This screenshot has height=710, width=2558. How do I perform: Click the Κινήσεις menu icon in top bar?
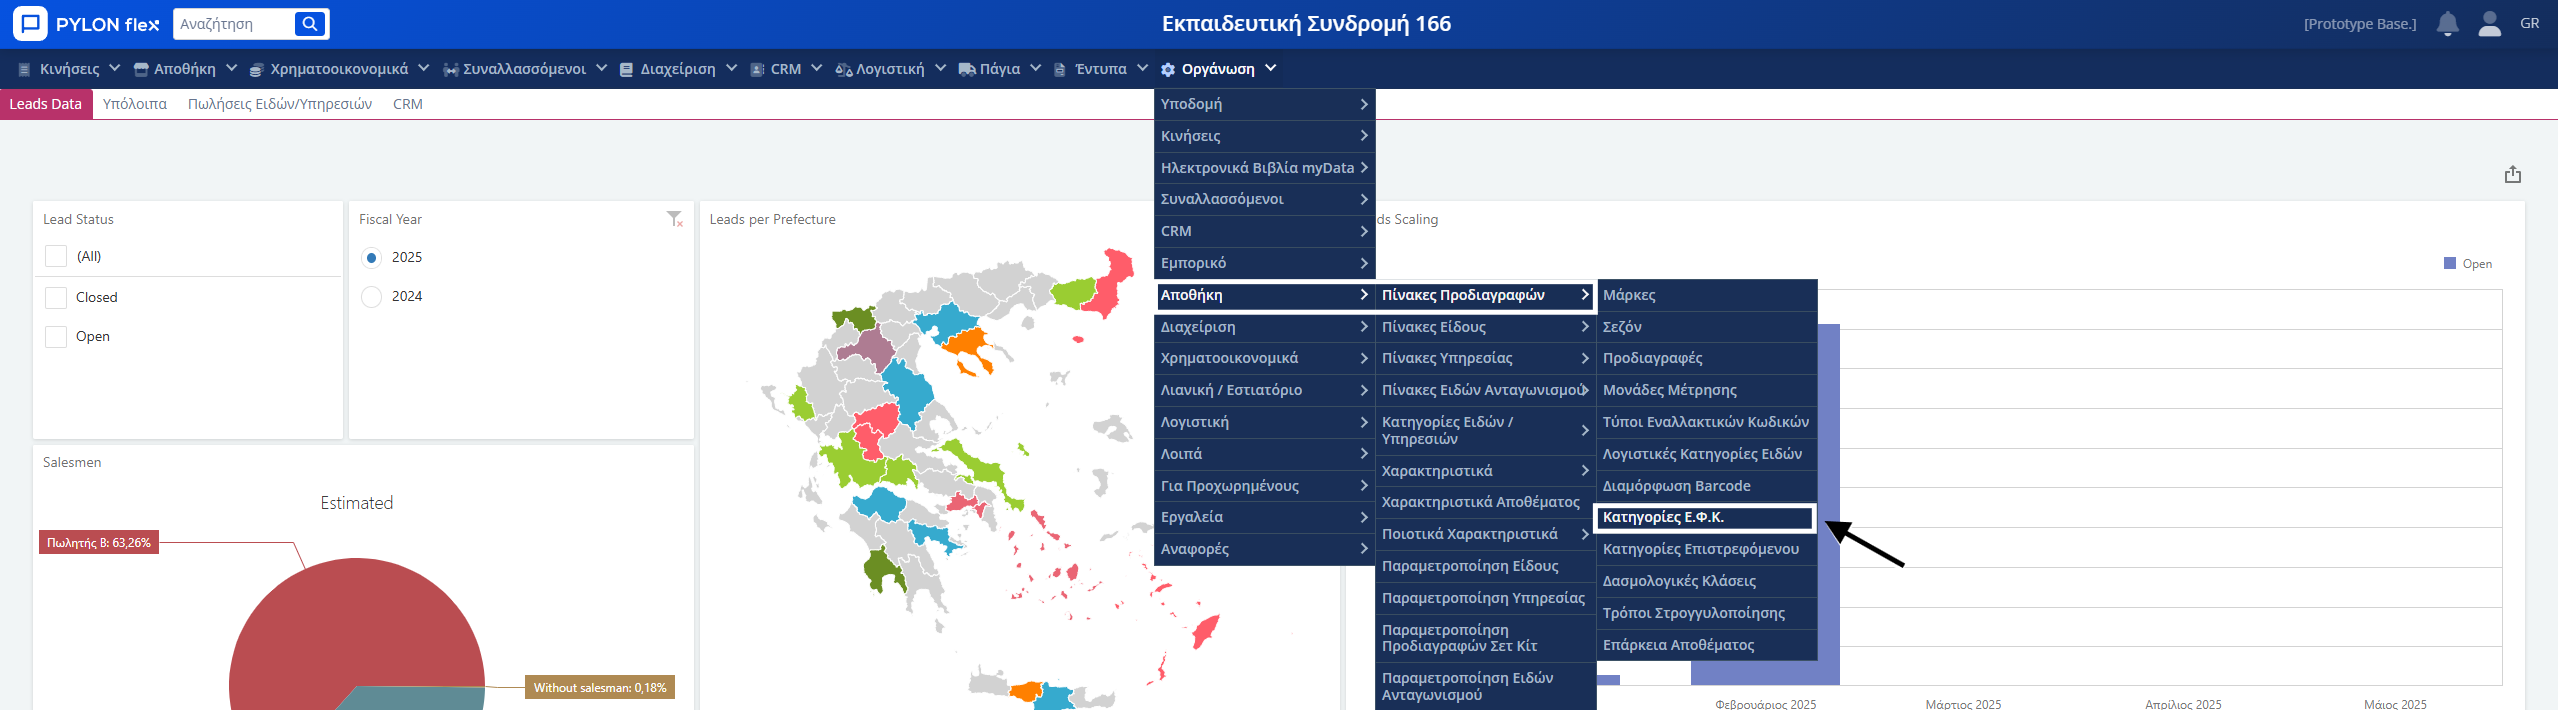pyautogui.click(x=25, y=69)
